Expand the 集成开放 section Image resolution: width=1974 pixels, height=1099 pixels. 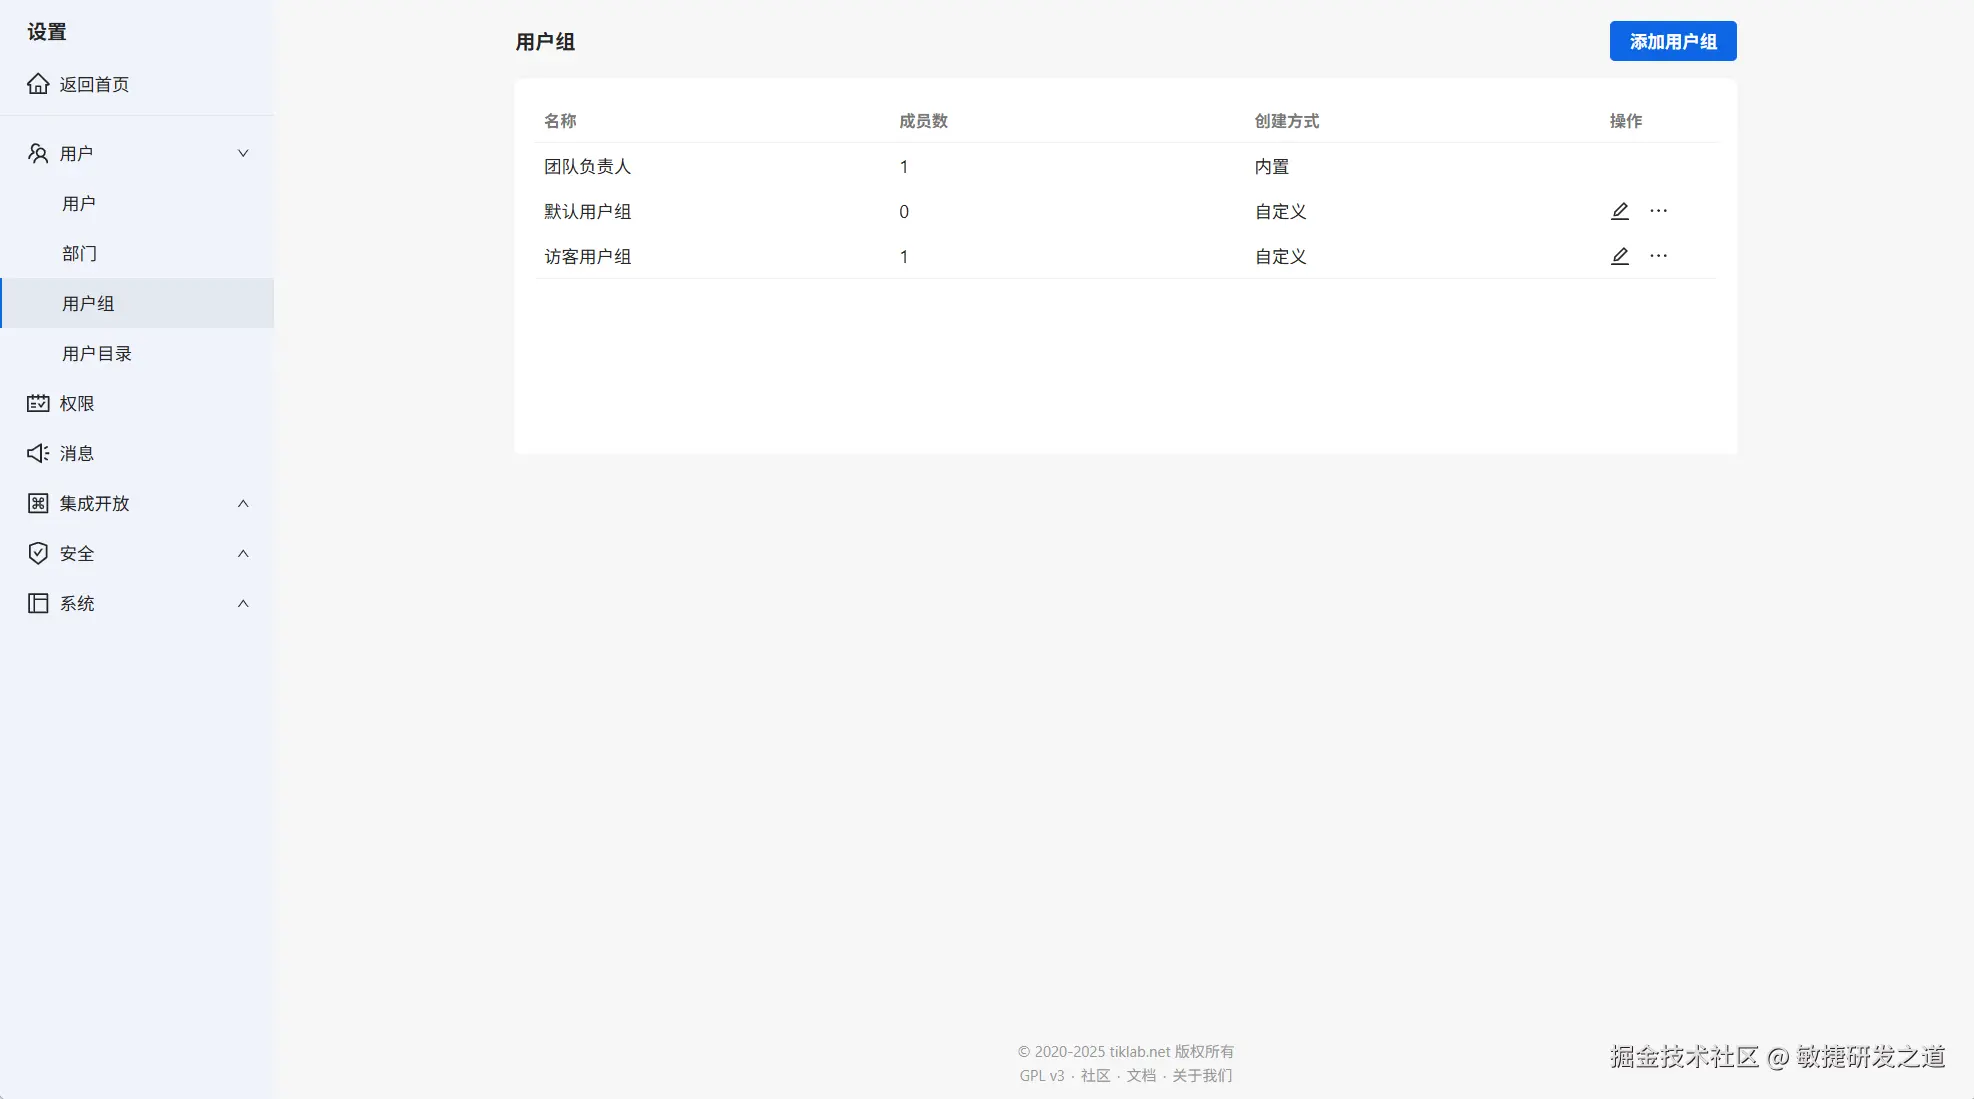pyautogui.click(x=243, y=503)
